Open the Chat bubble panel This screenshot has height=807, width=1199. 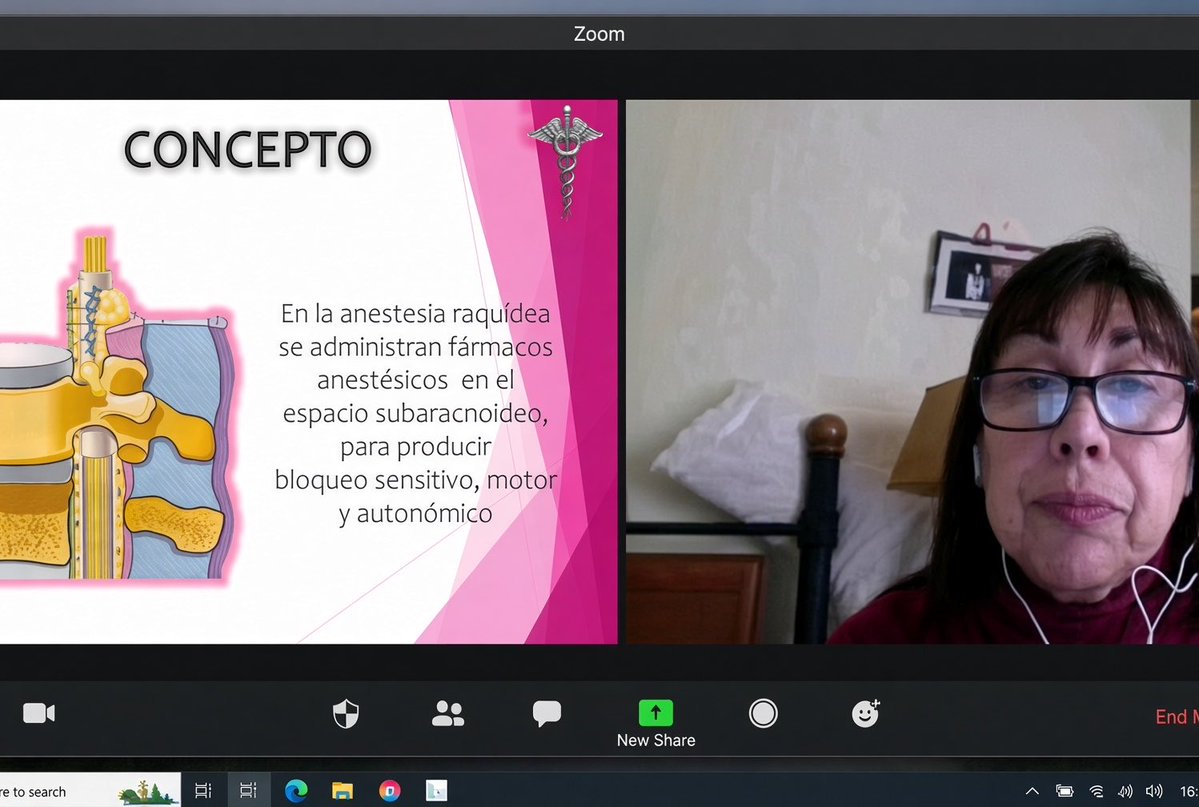pyautogui.click(x=547, y=714)
